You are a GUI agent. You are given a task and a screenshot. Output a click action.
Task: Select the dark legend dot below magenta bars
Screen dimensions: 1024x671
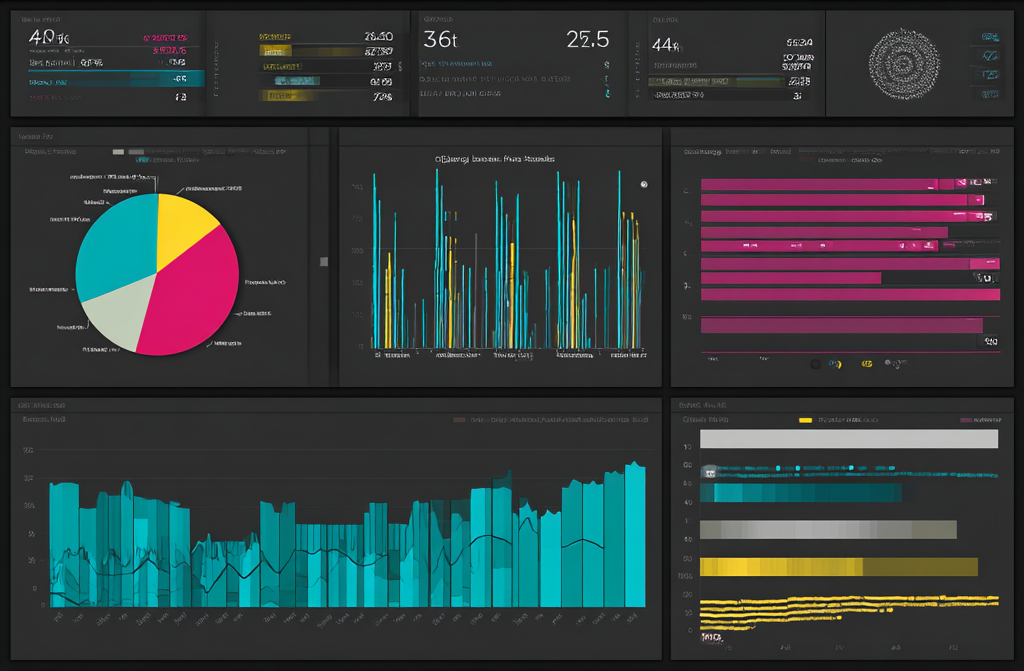[815, 364]
